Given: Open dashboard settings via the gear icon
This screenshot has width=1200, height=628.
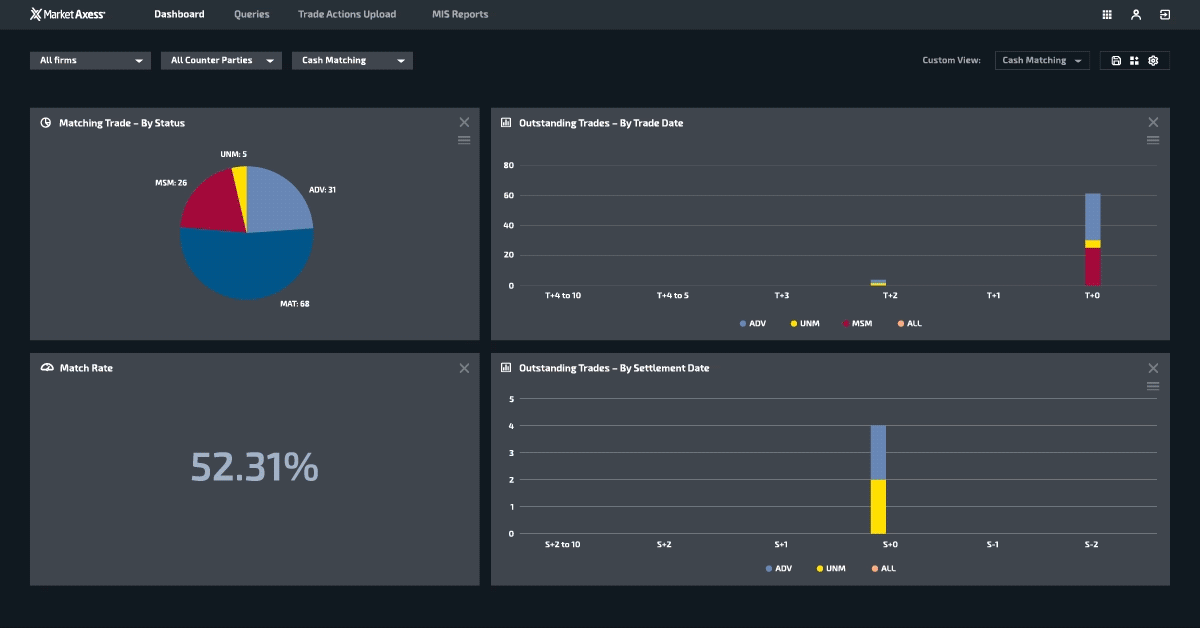Looking at the screenshot, I should click(x=1153, y=60).
